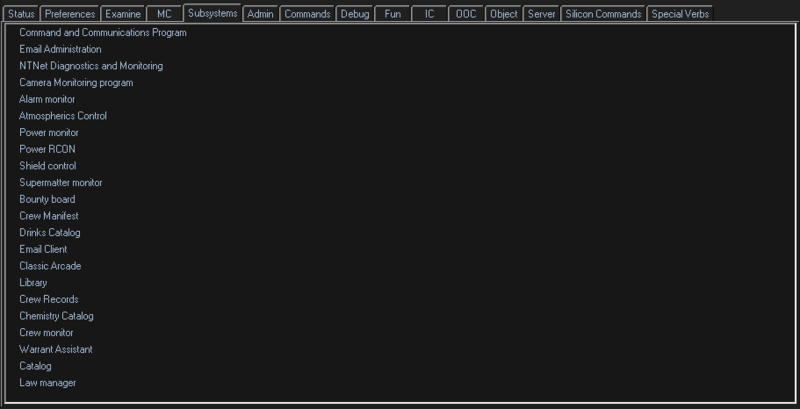
Task: Launch Atmospherics Control
Action: (x=63, y=116)
